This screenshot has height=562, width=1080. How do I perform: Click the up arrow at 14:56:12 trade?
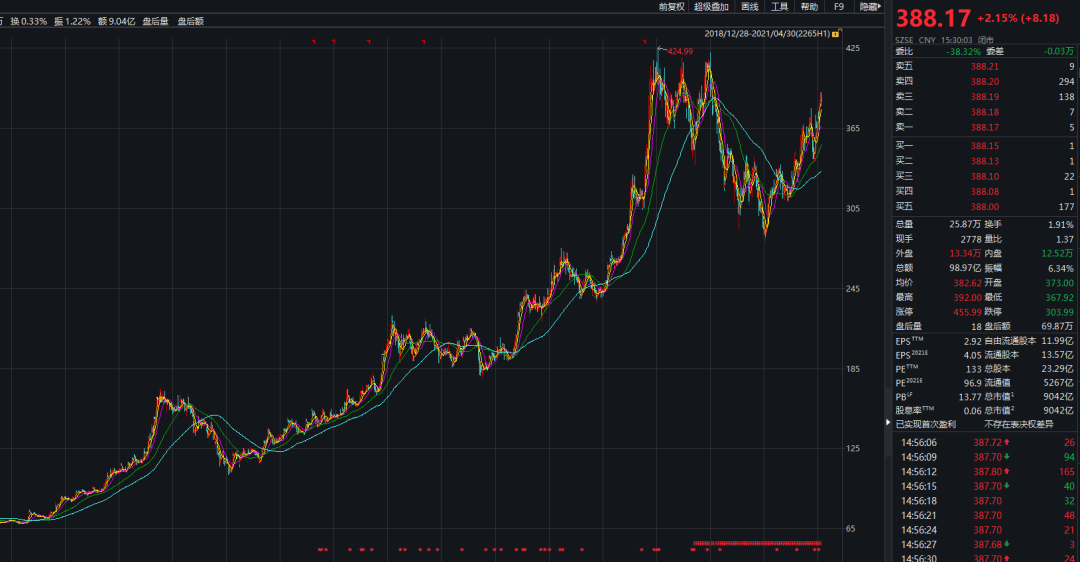pos(1006,471)
